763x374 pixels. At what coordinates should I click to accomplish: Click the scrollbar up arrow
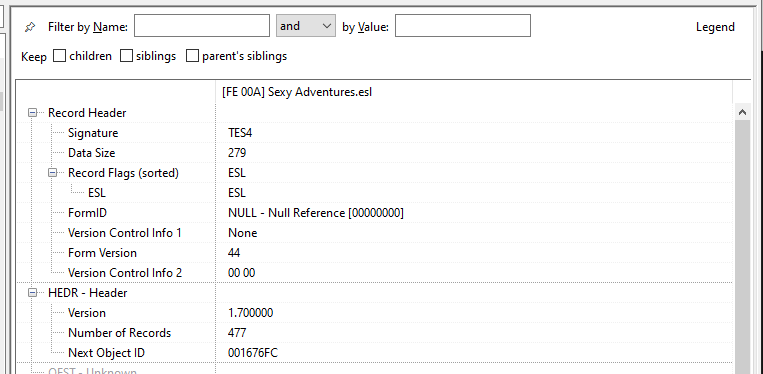[x=743, y=112]
